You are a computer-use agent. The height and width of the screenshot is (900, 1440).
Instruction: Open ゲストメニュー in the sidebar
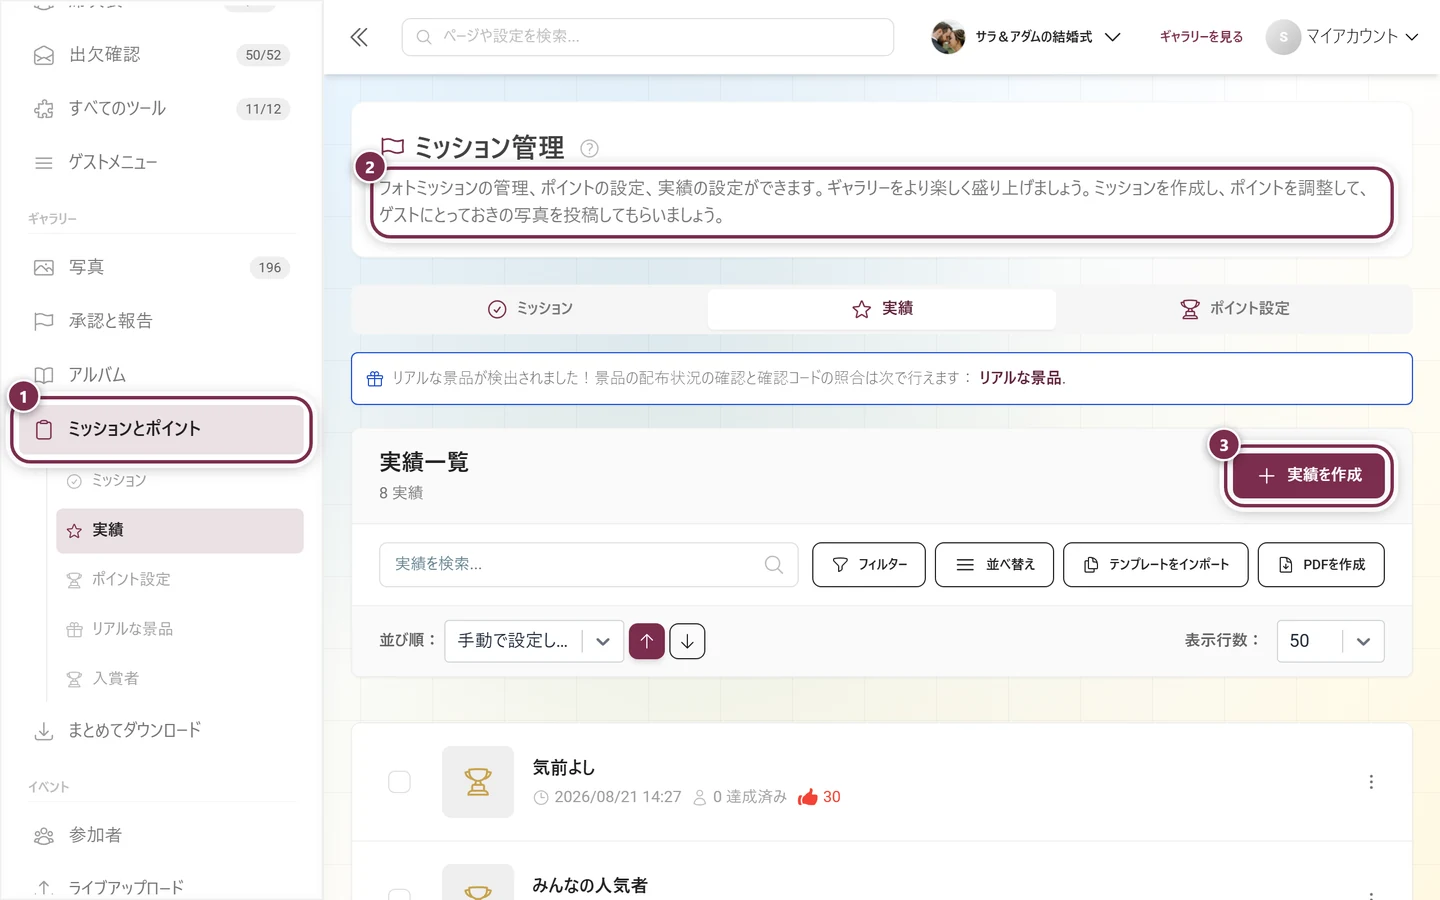[x=161, y=163]
